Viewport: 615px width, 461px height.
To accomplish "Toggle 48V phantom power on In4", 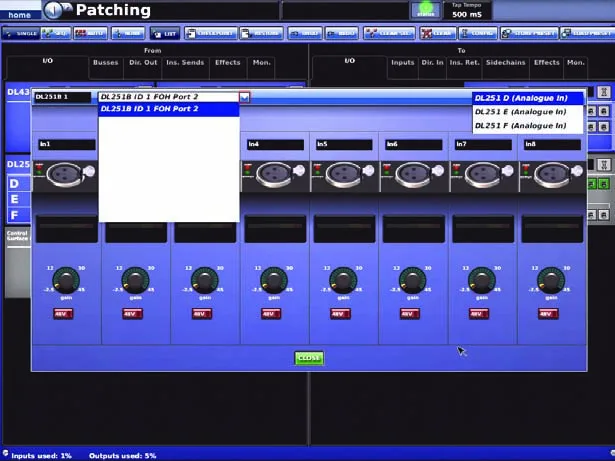I will [x=271, y=314].
